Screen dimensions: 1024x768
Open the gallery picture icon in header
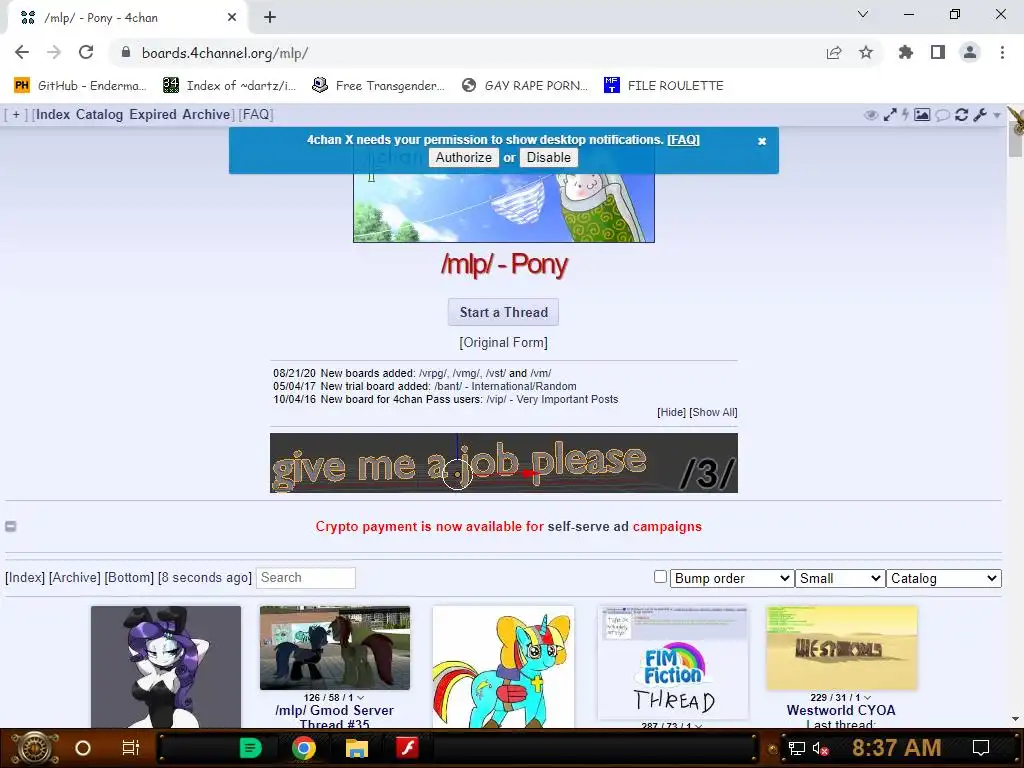point(922,115)
